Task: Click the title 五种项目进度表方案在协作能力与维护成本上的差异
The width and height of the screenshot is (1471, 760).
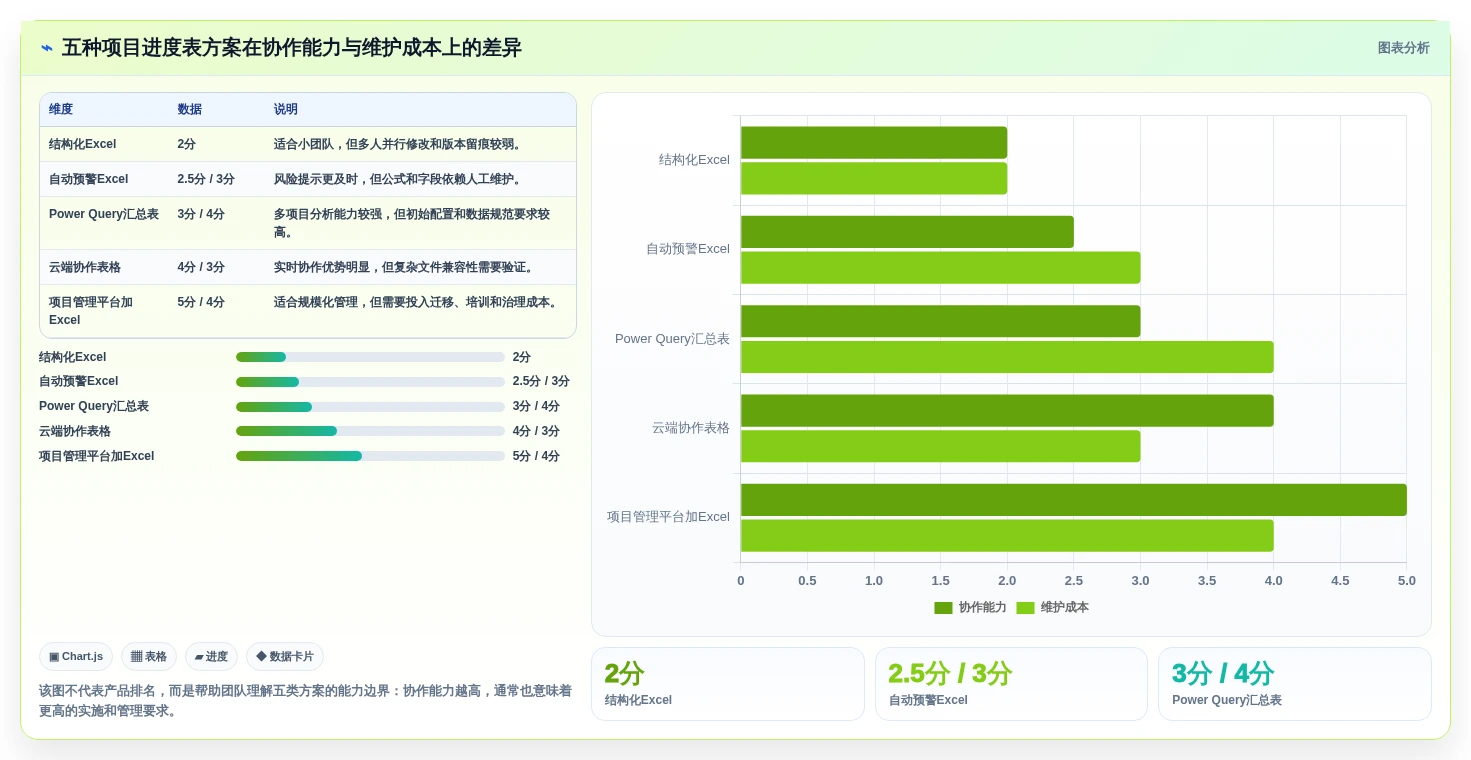Action: [x=292, y=48]
